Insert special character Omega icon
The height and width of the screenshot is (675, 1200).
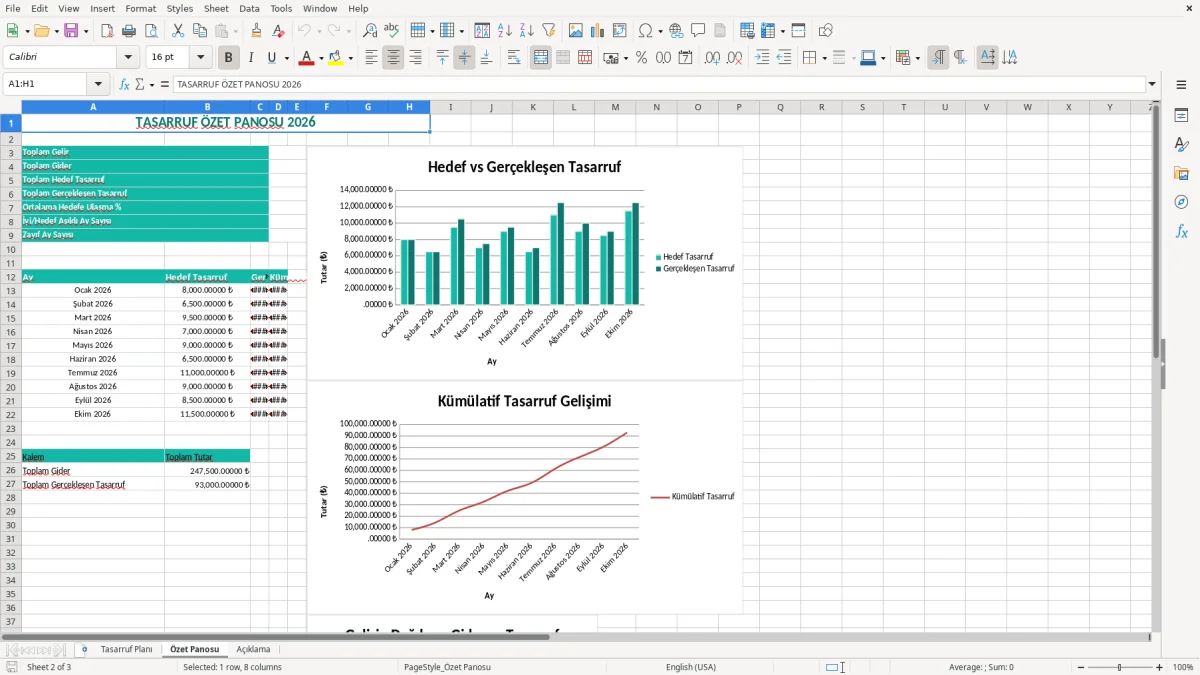click(x=645, y=31)
